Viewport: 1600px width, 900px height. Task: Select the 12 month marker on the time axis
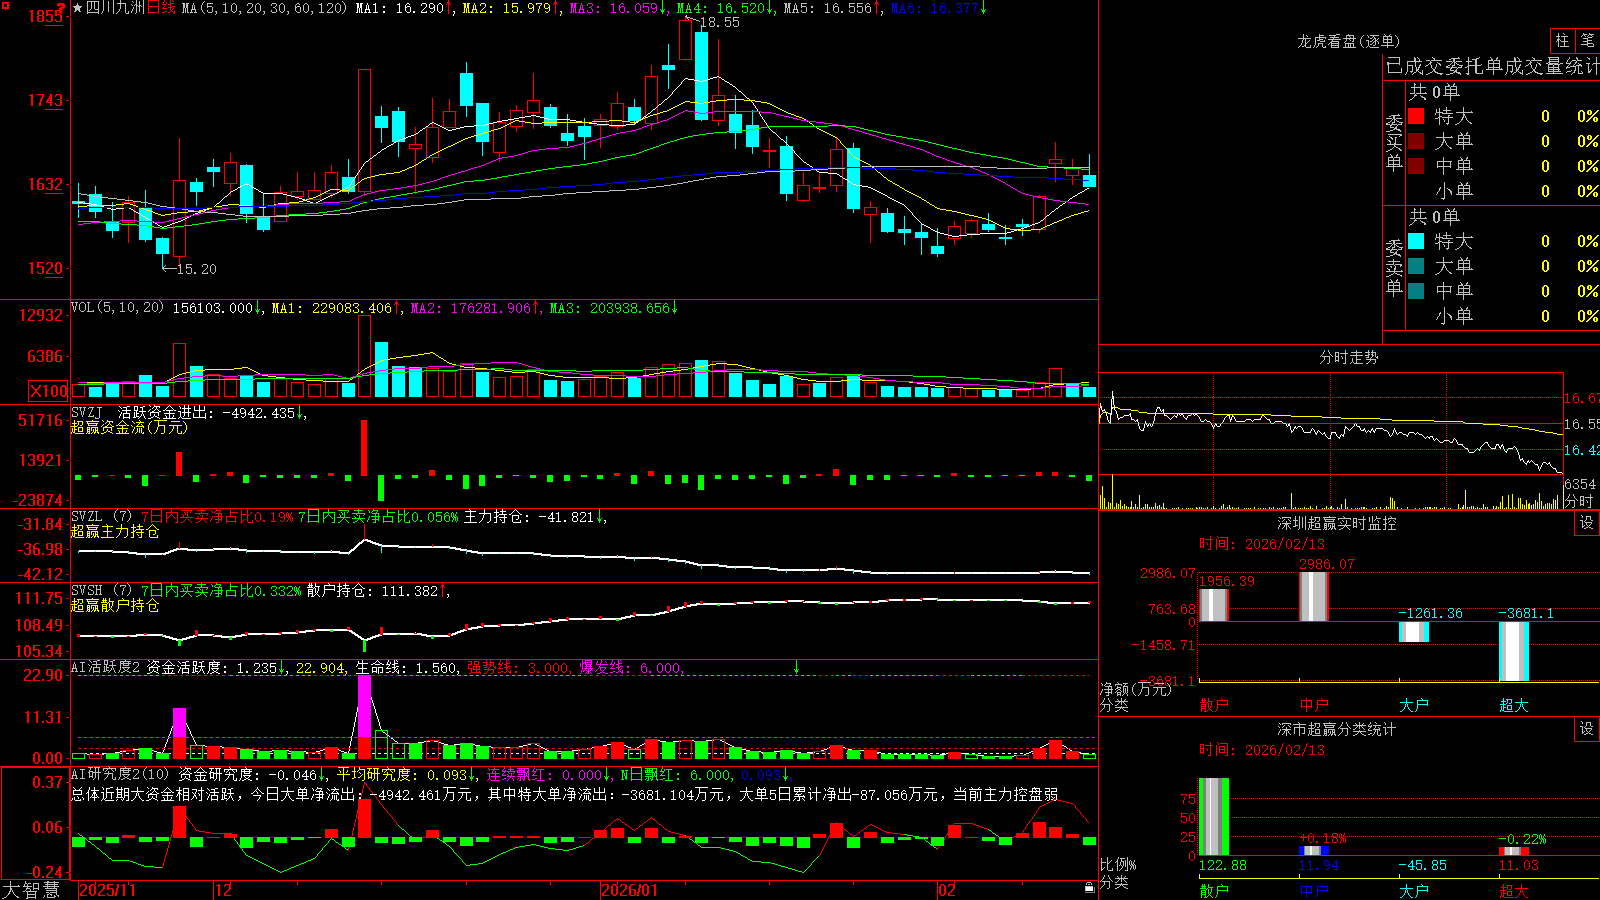[x=223, y=890]
